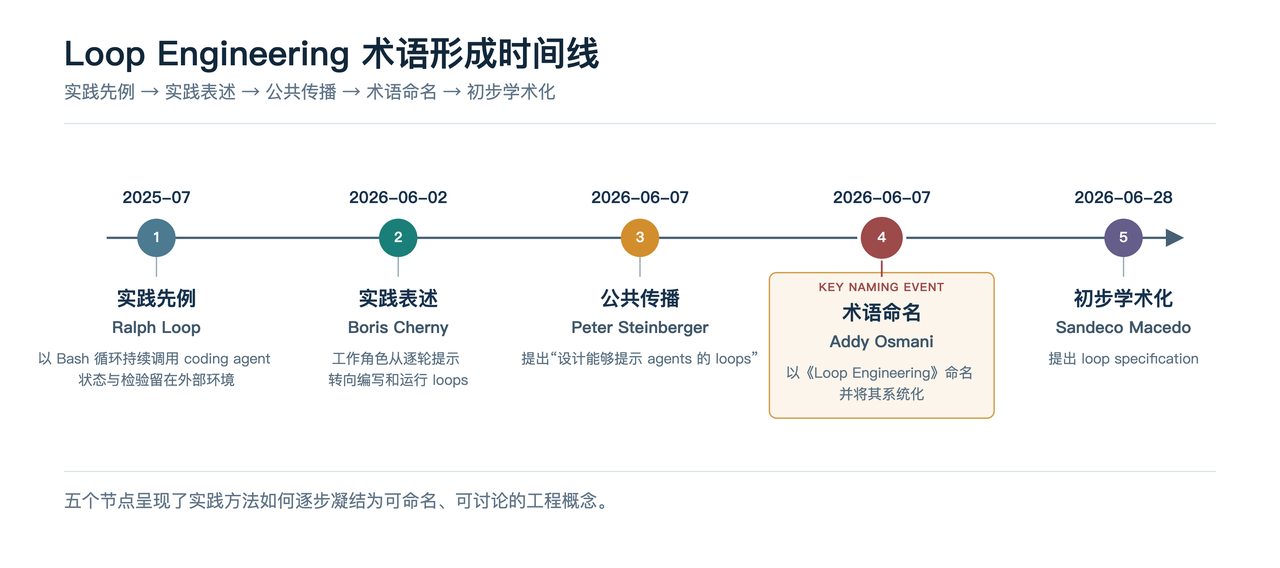Click the heading 初步学术化
This screenshot has width=1280, height=568.
coord(1123,298)
